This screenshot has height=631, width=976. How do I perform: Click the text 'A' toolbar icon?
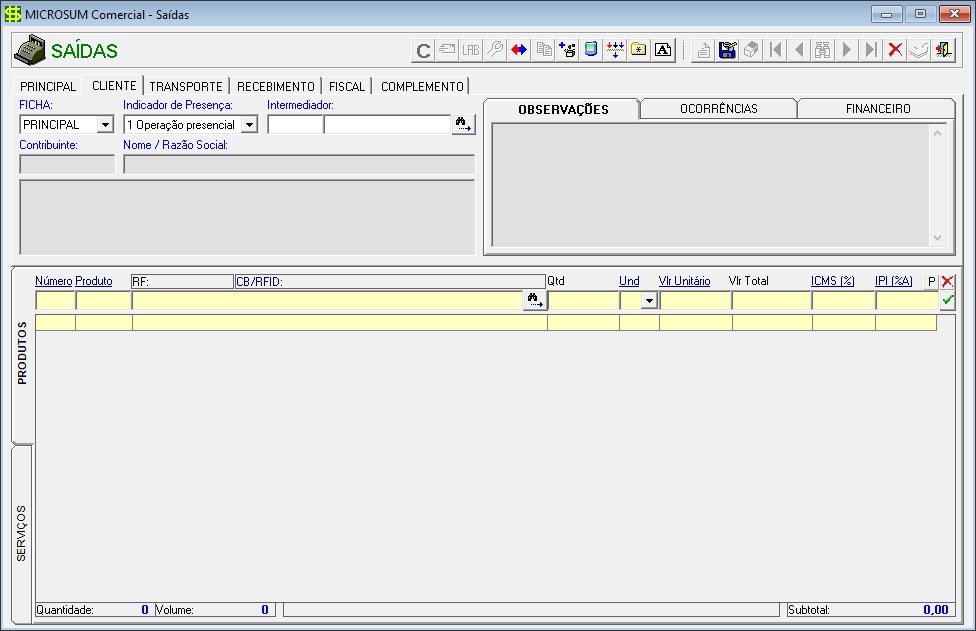tap(663, 50)
